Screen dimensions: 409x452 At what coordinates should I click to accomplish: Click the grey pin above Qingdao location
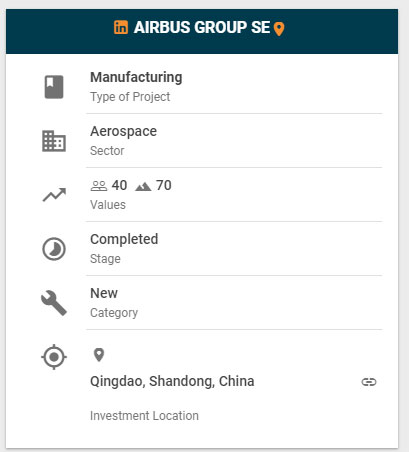tap(99, 355)
